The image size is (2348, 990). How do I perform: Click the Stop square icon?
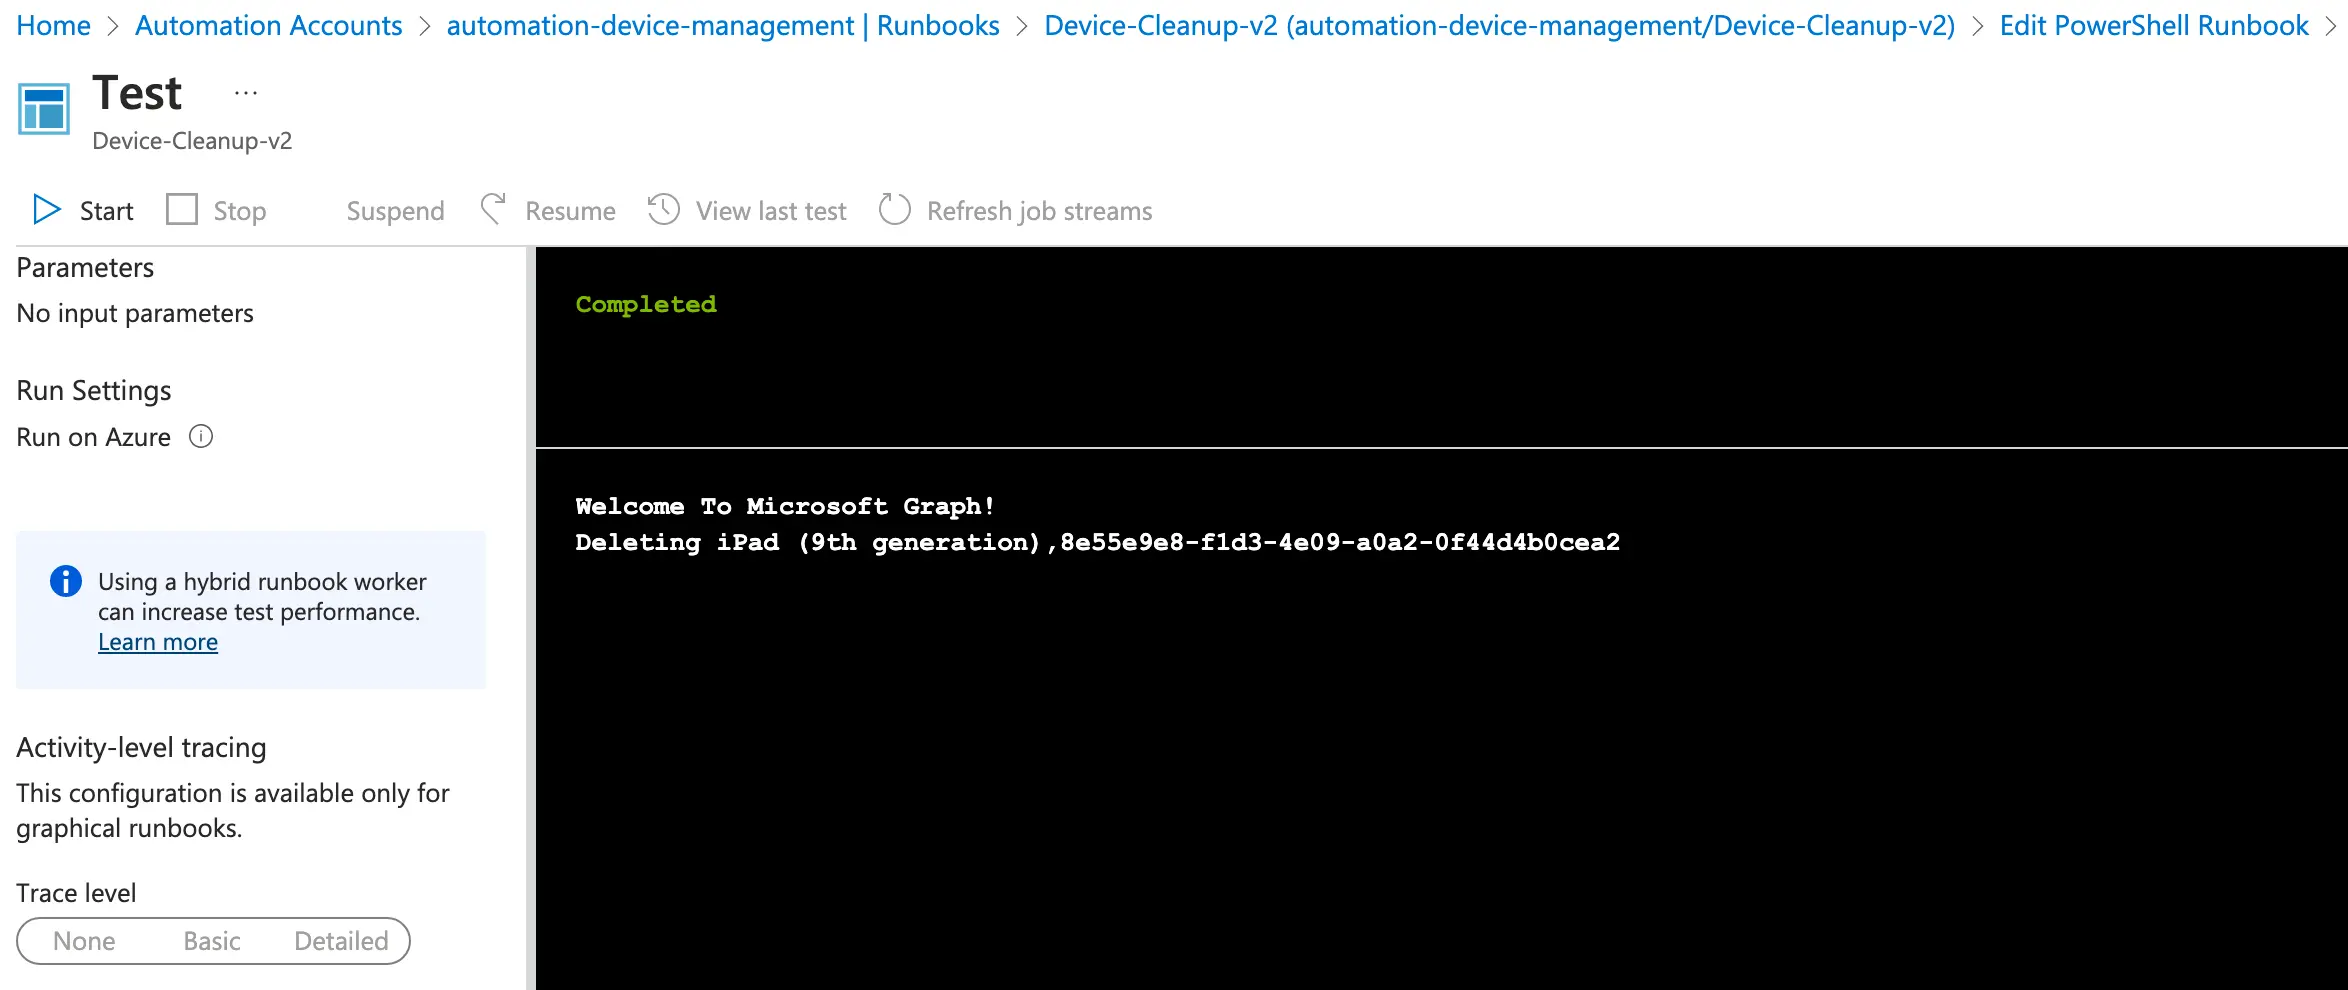coord(181,210)
